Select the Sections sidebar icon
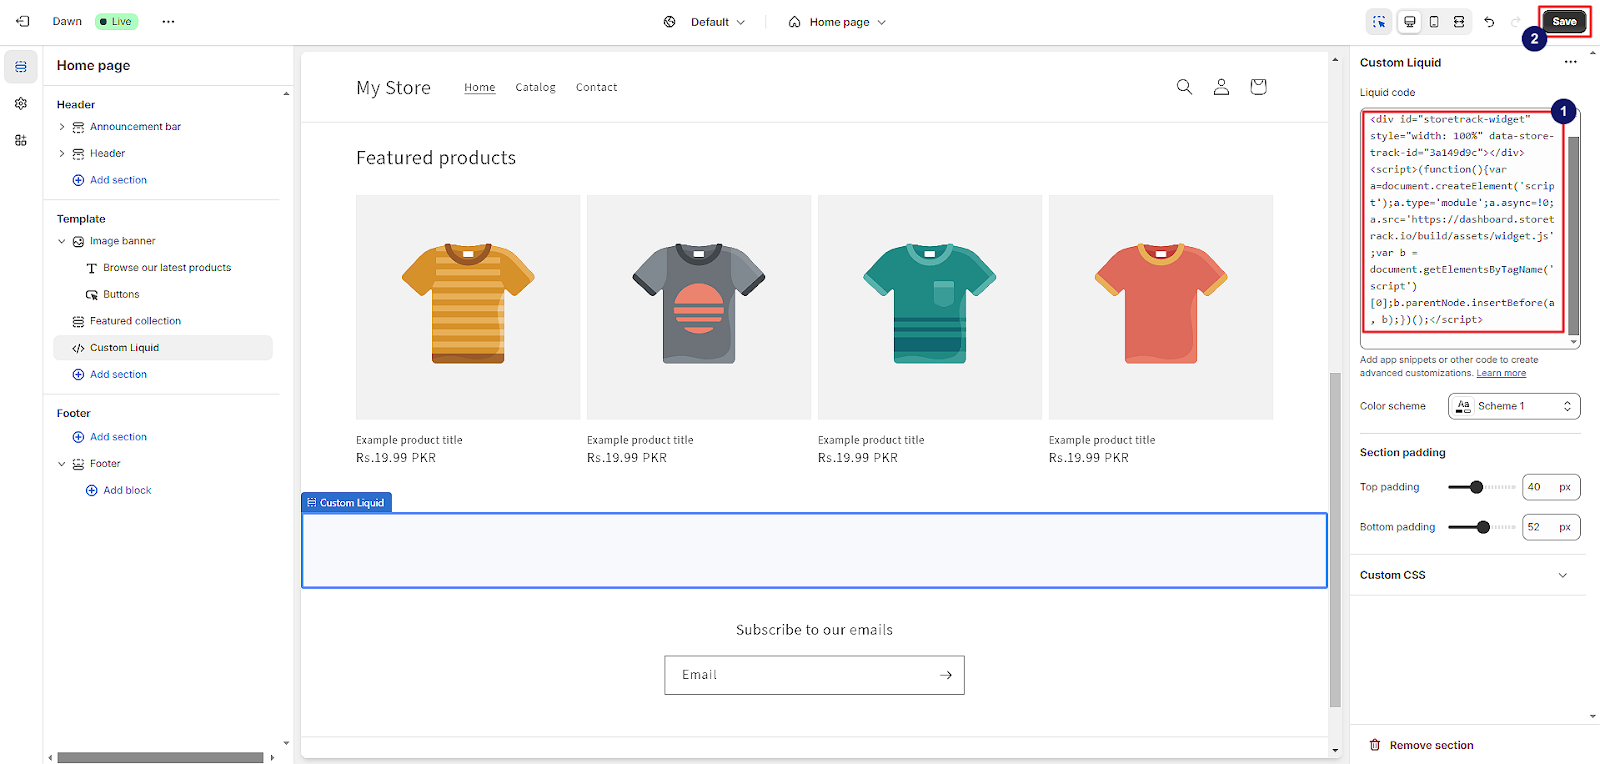The image size is (1600, 764). coord(21,67)
